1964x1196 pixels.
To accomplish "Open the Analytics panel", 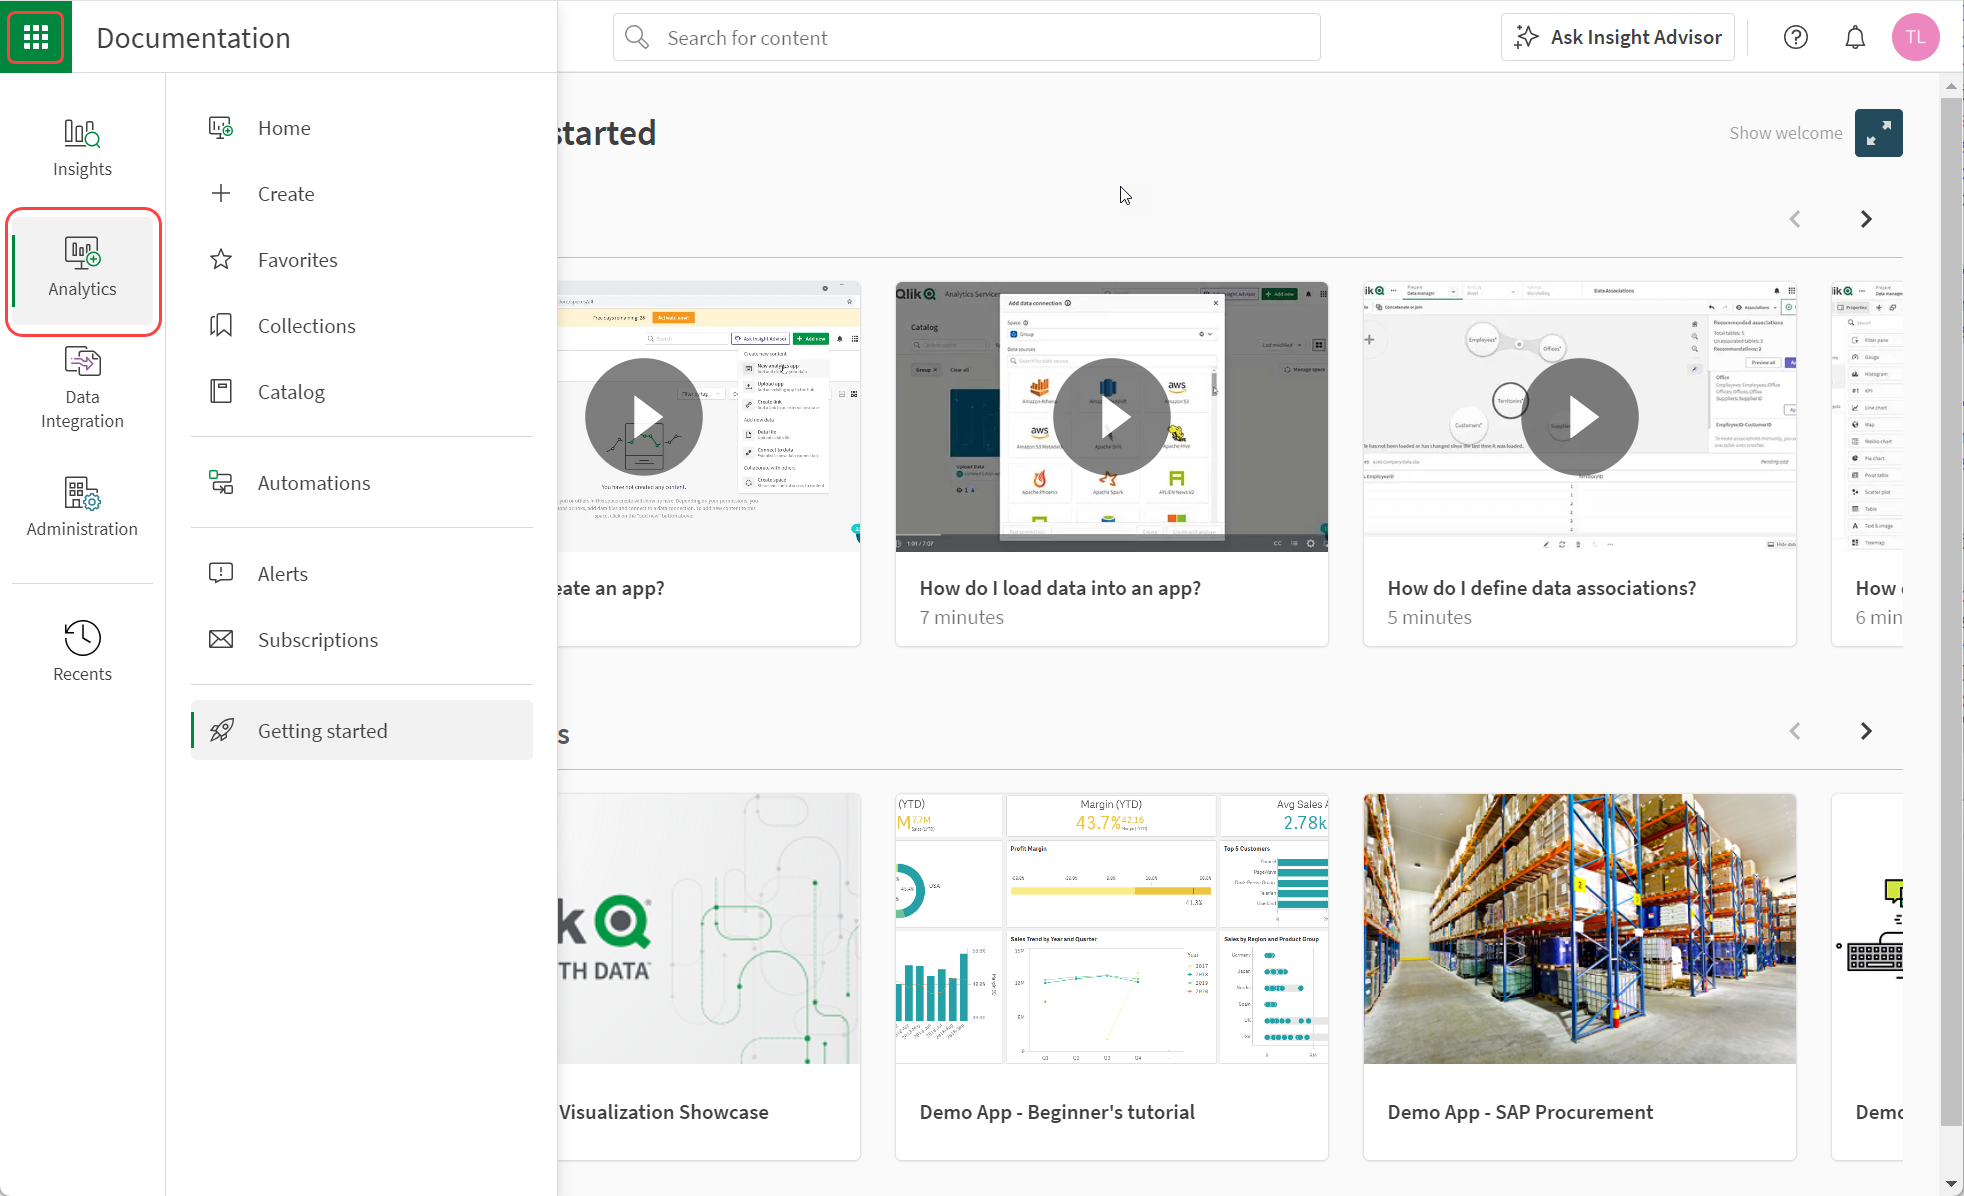I will pyautogui.click(x=81, y=265).
